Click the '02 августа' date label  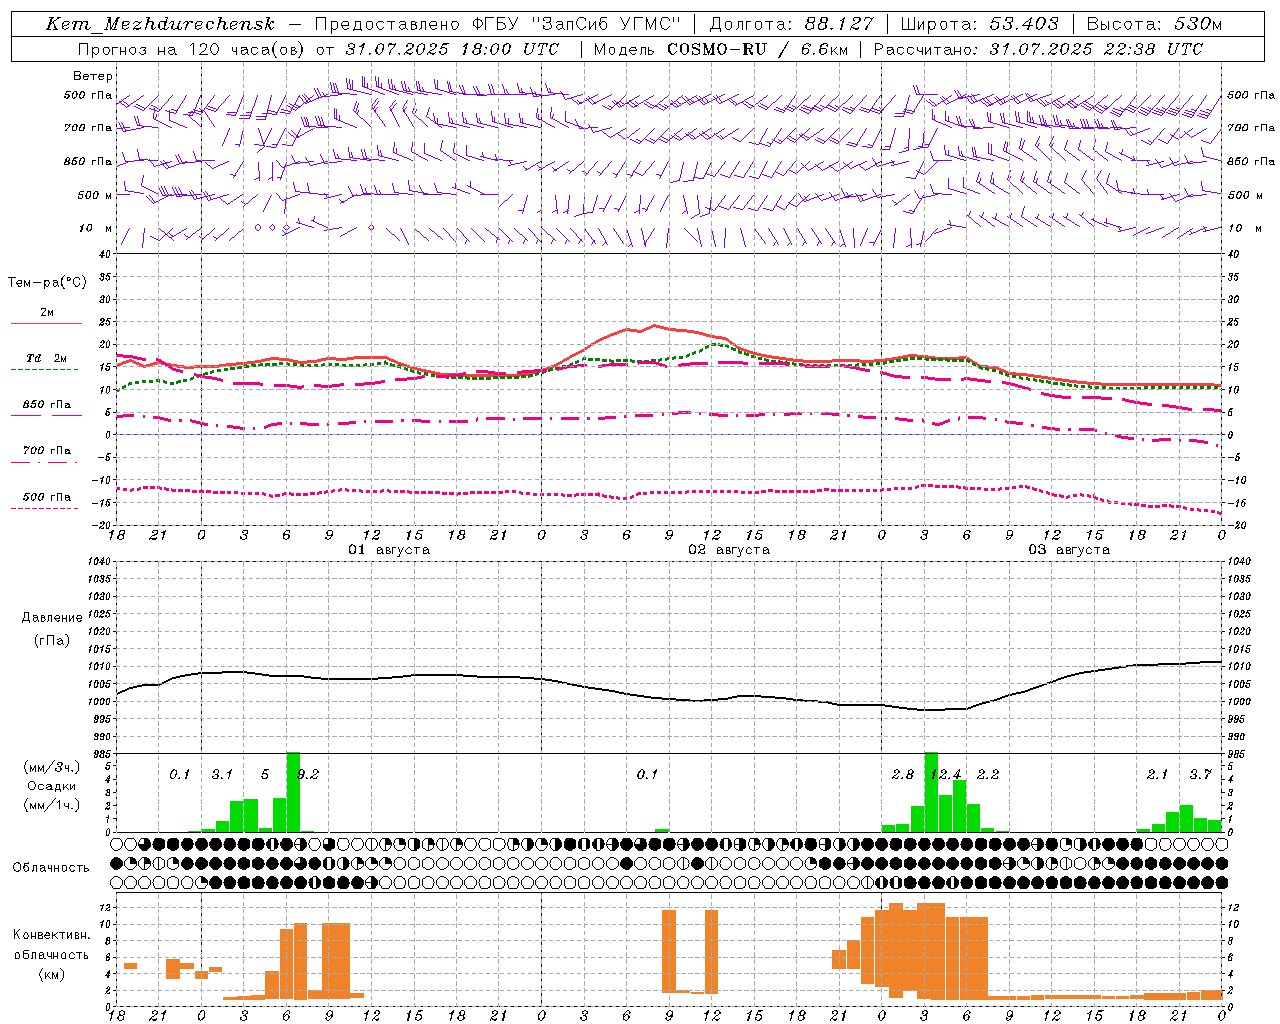point(729,550)
